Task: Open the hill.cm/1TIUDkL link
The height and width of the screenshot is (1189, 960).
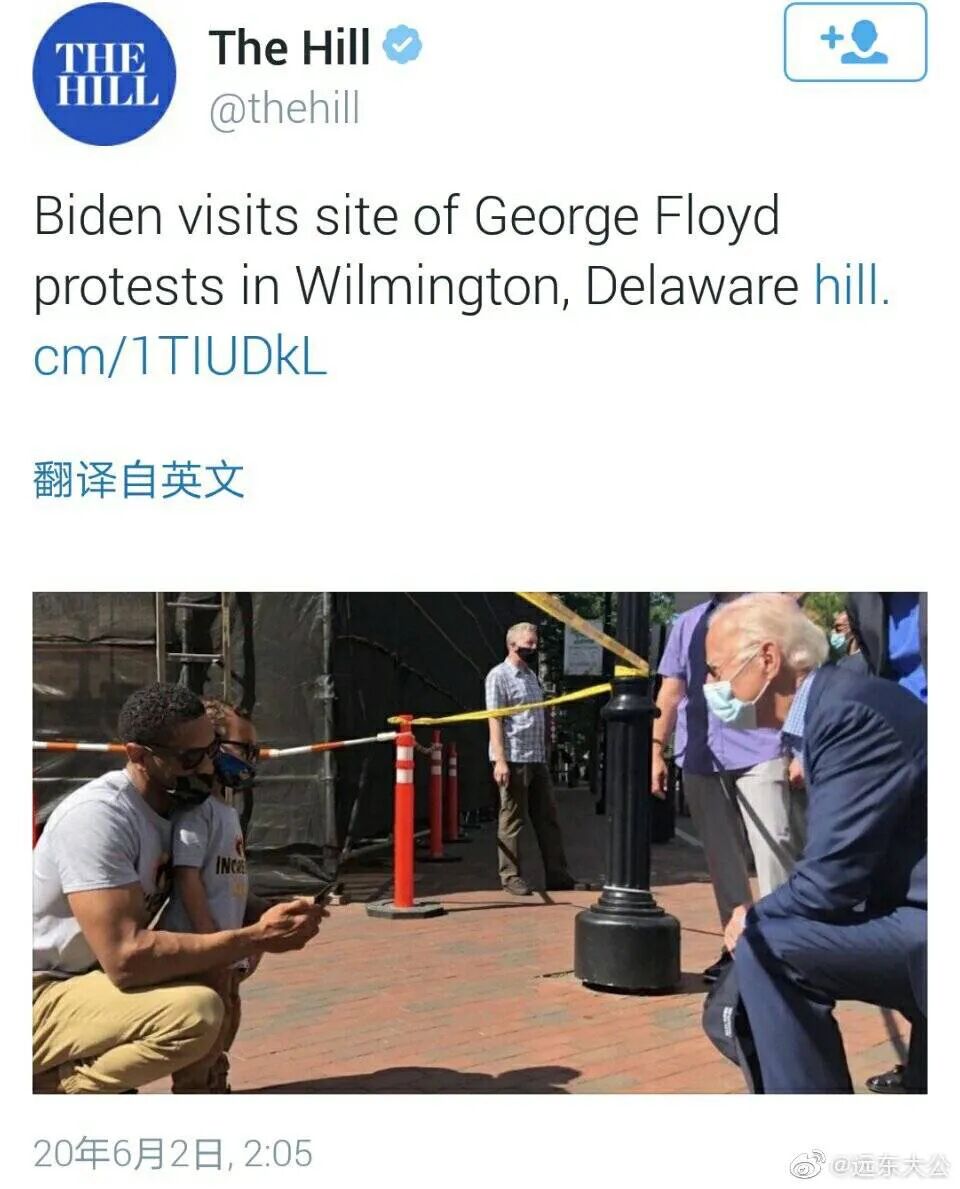Action: 461,321
